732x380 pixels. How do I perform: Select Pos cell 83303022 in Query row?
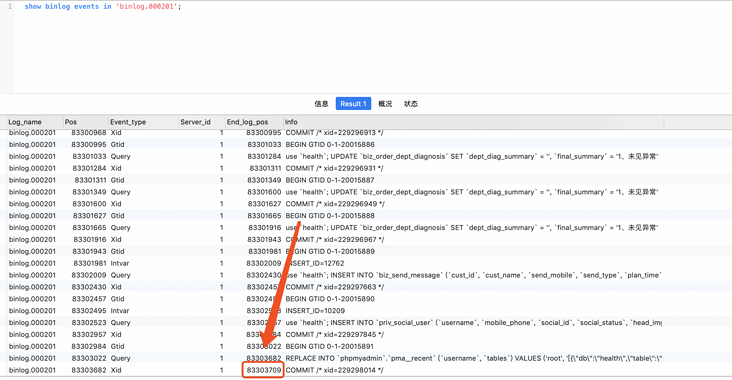tap(89, 358)
